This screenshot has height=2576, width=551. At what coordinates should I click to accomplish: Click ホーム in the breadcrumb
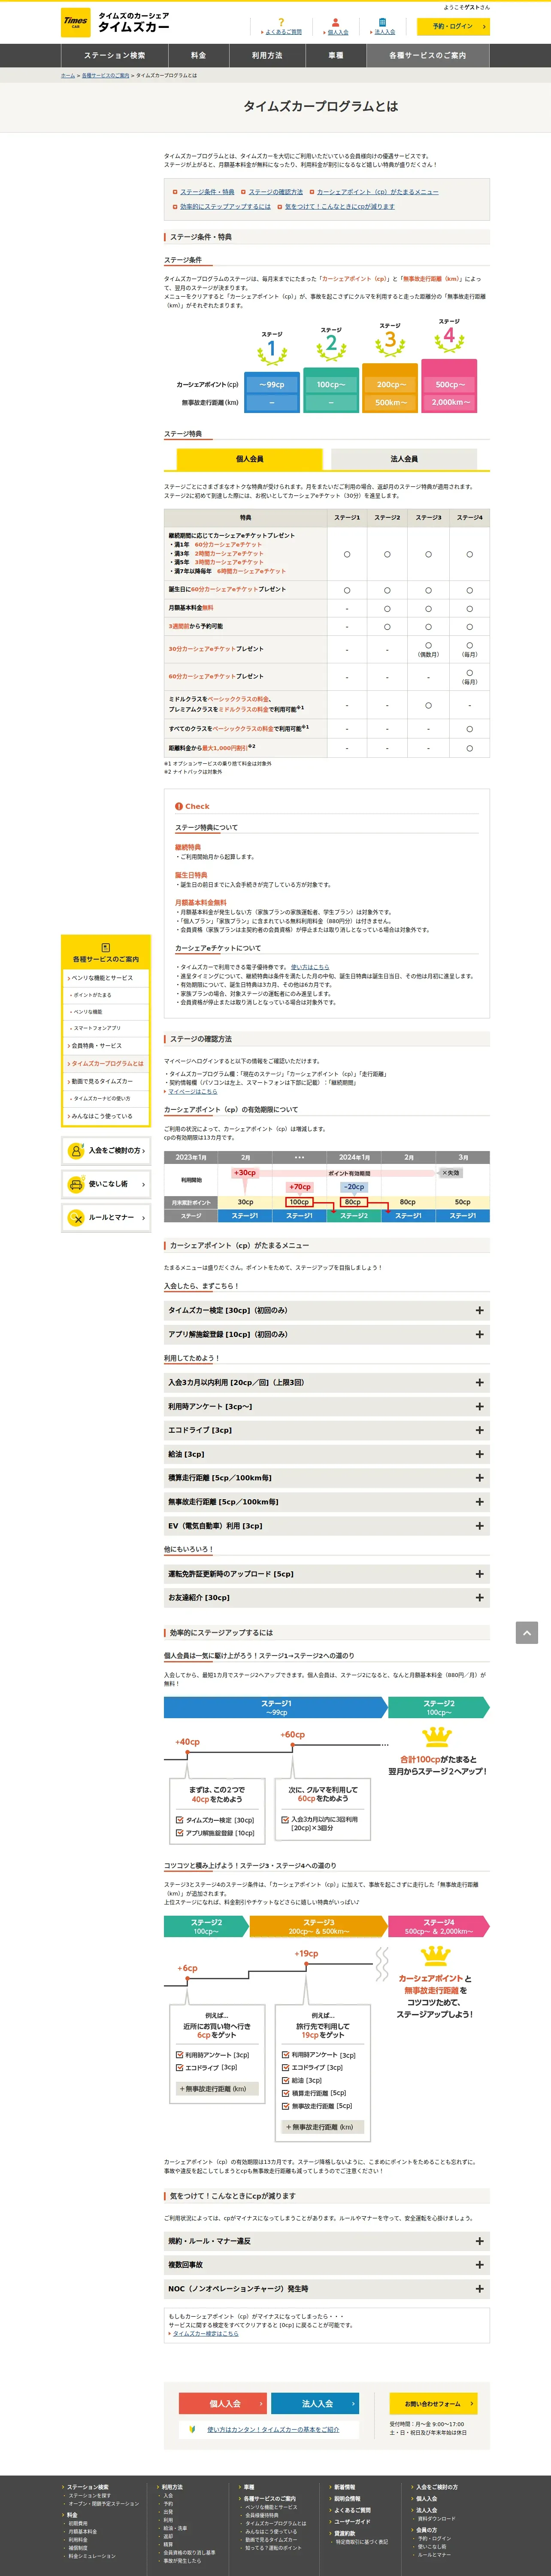pyautogui.click(x=68, y=75)
